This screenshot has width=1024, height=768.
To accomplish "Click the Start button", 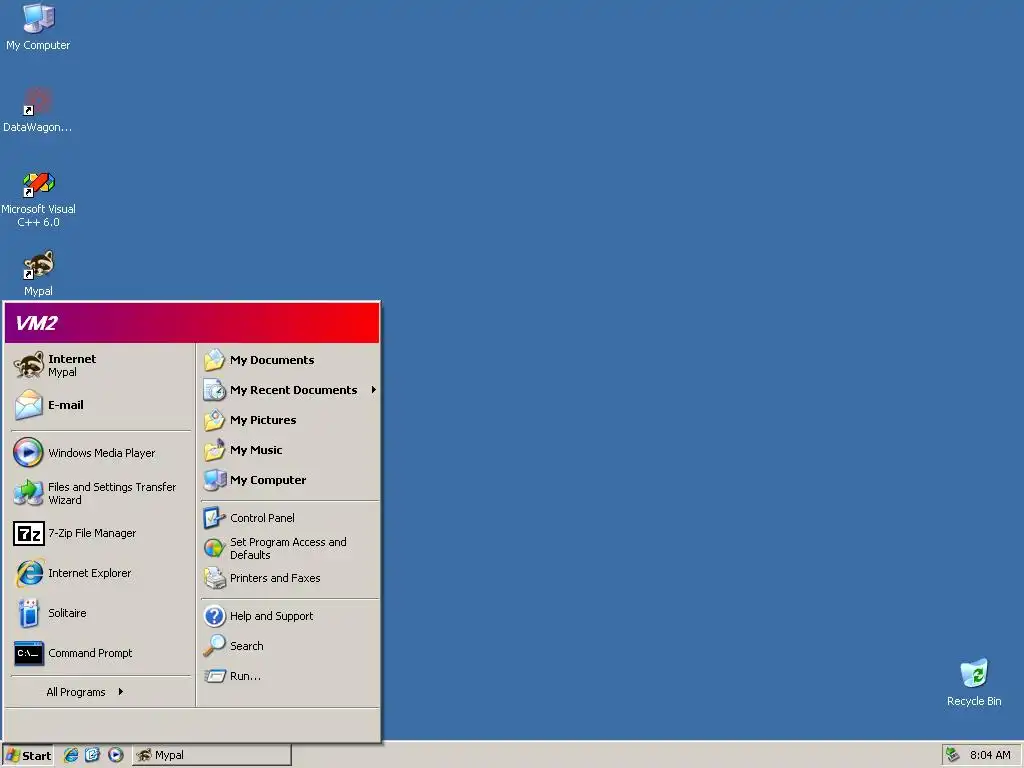I will tap(27, 755).
